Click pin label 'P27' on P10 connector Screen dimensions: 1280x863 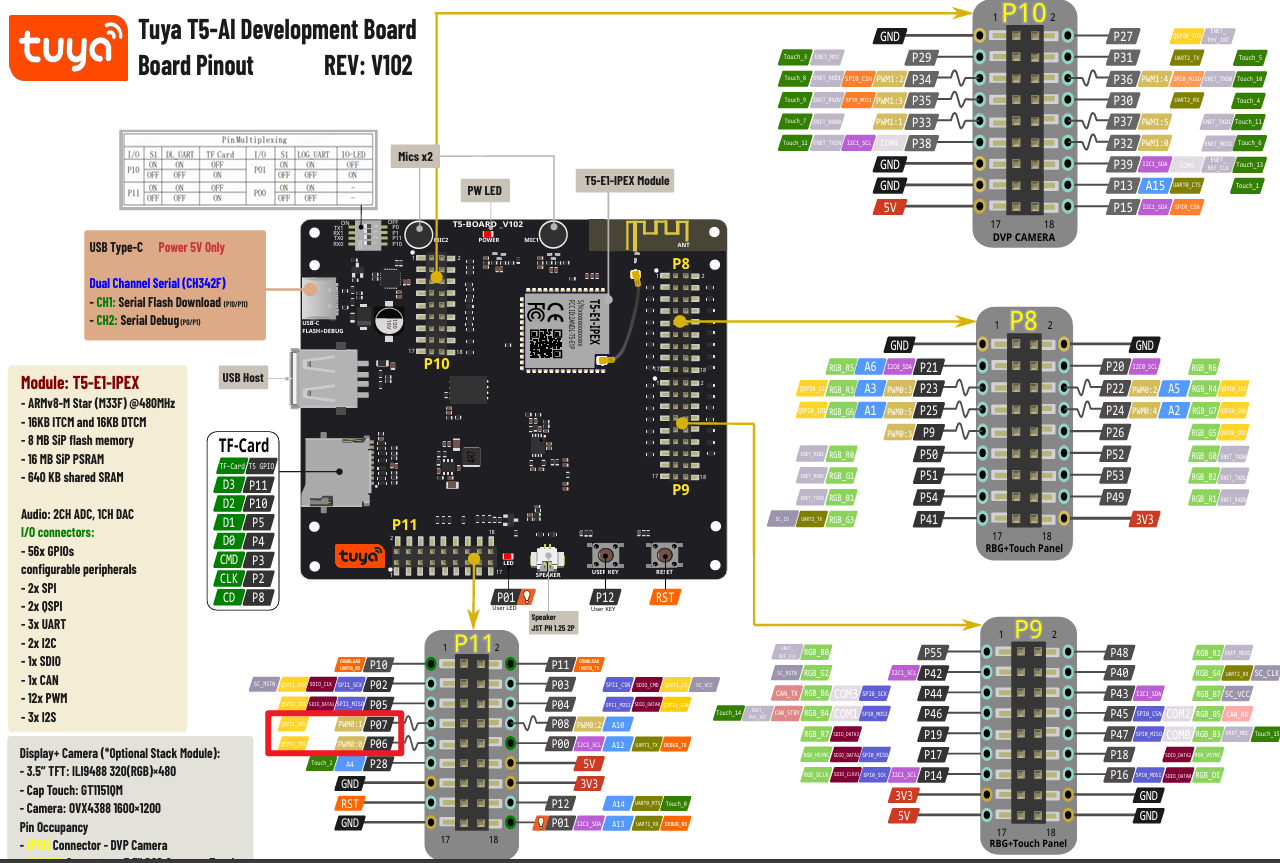point(1123,36)
